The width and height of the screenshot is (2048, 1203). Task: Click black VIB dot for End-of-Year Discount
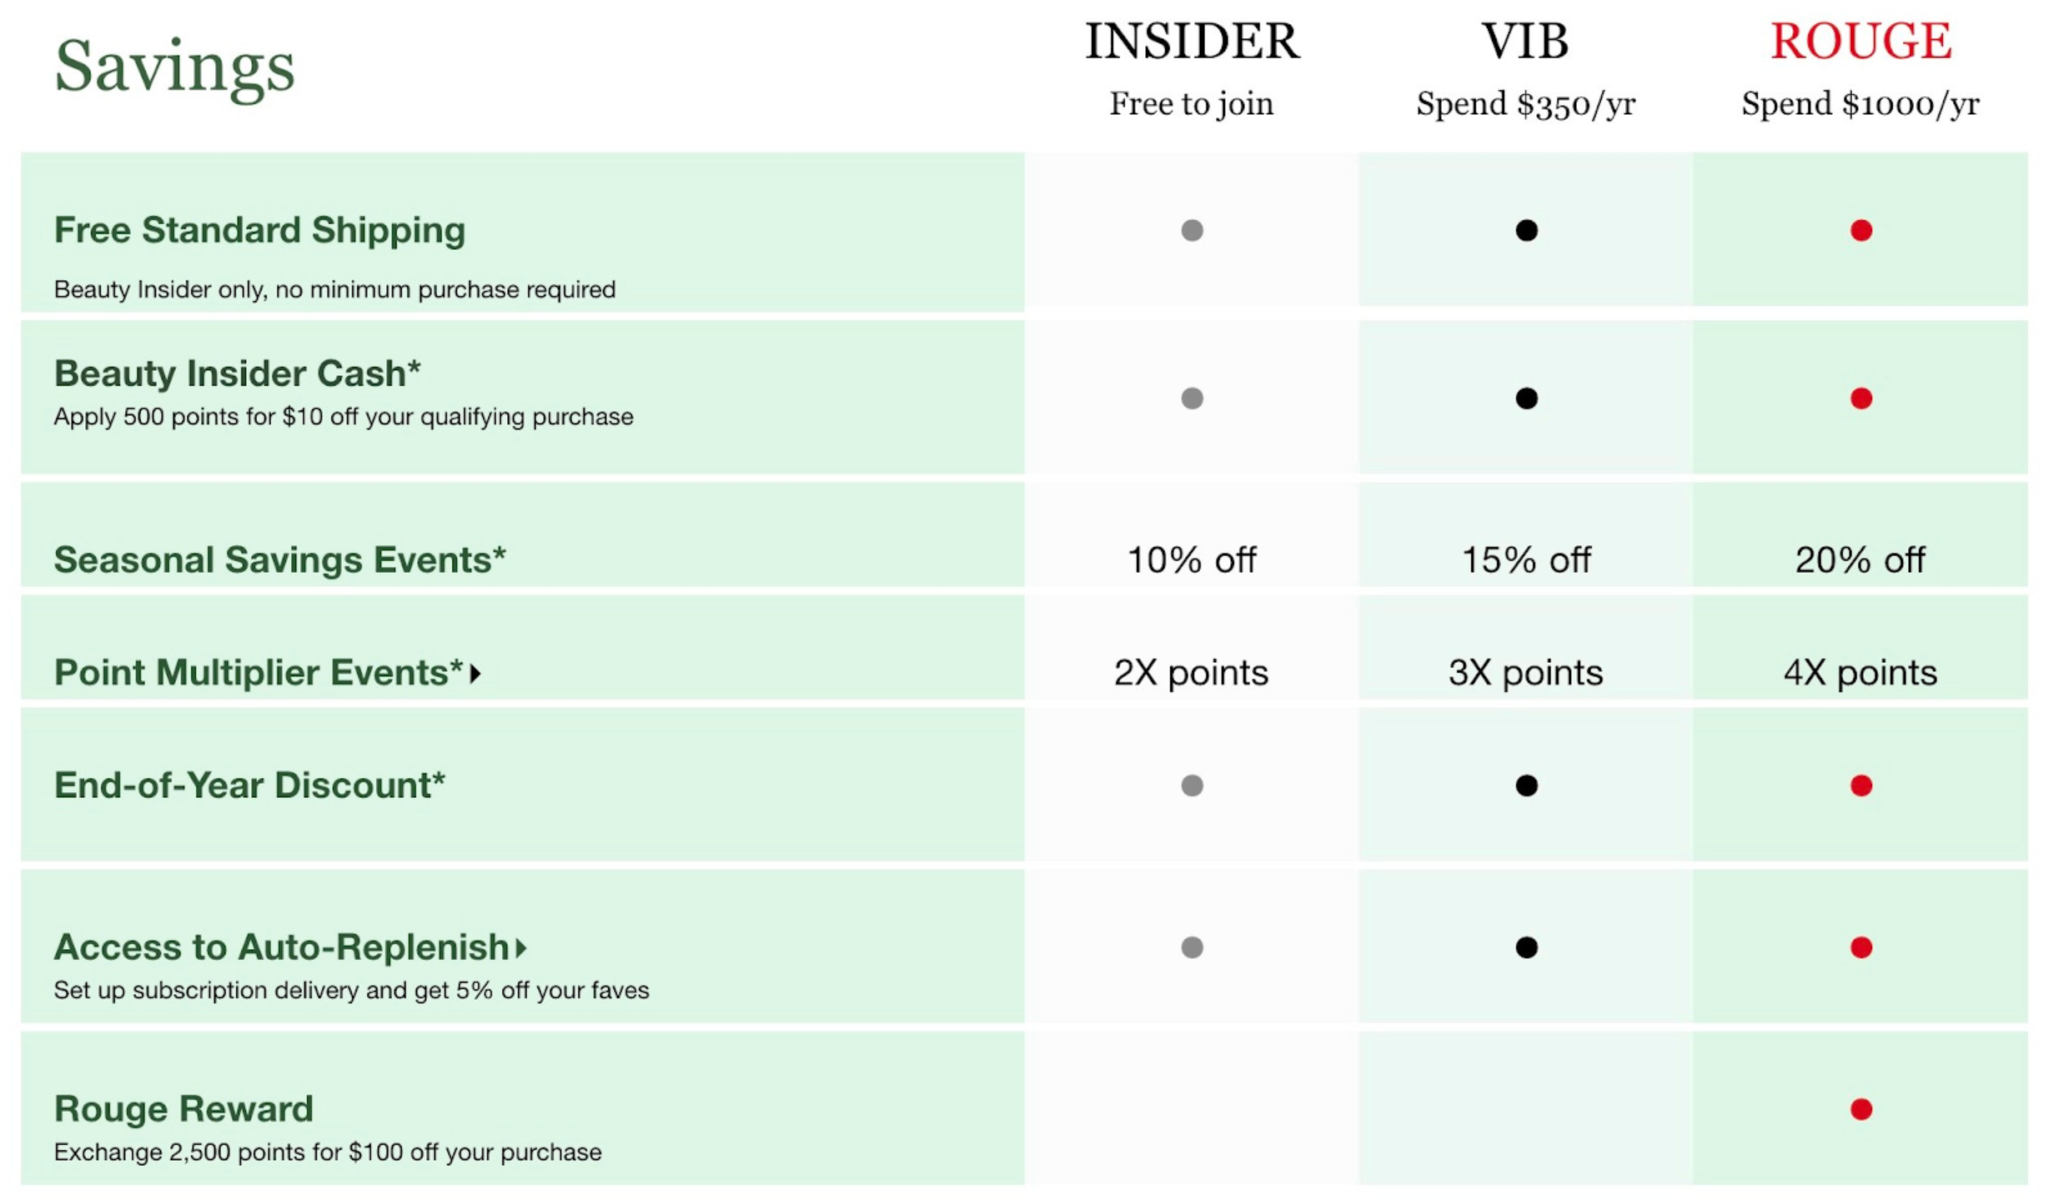pos(1526,785)
